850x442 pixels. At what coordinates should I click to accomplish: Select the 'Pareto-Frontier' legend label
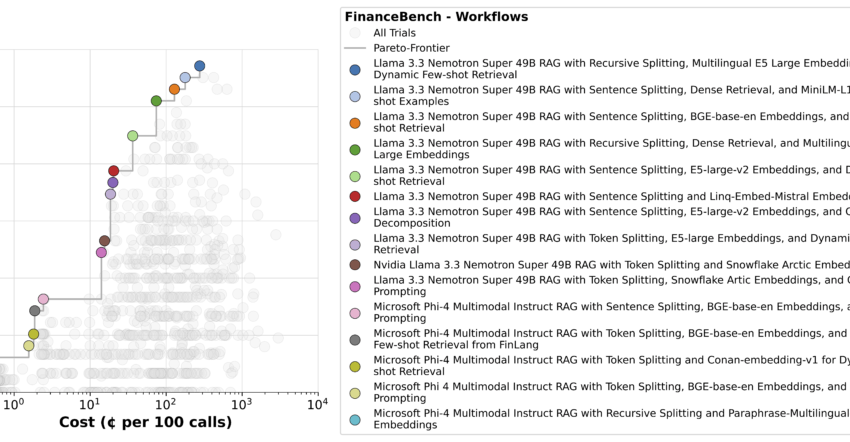[x=411, y=48]
